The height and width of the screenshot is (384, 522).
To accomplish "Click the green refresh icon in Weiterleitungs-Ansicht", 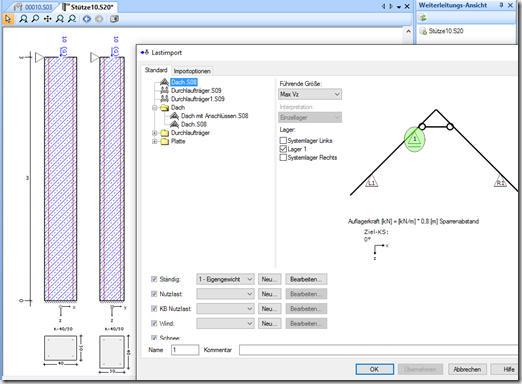I will point(423,17).
